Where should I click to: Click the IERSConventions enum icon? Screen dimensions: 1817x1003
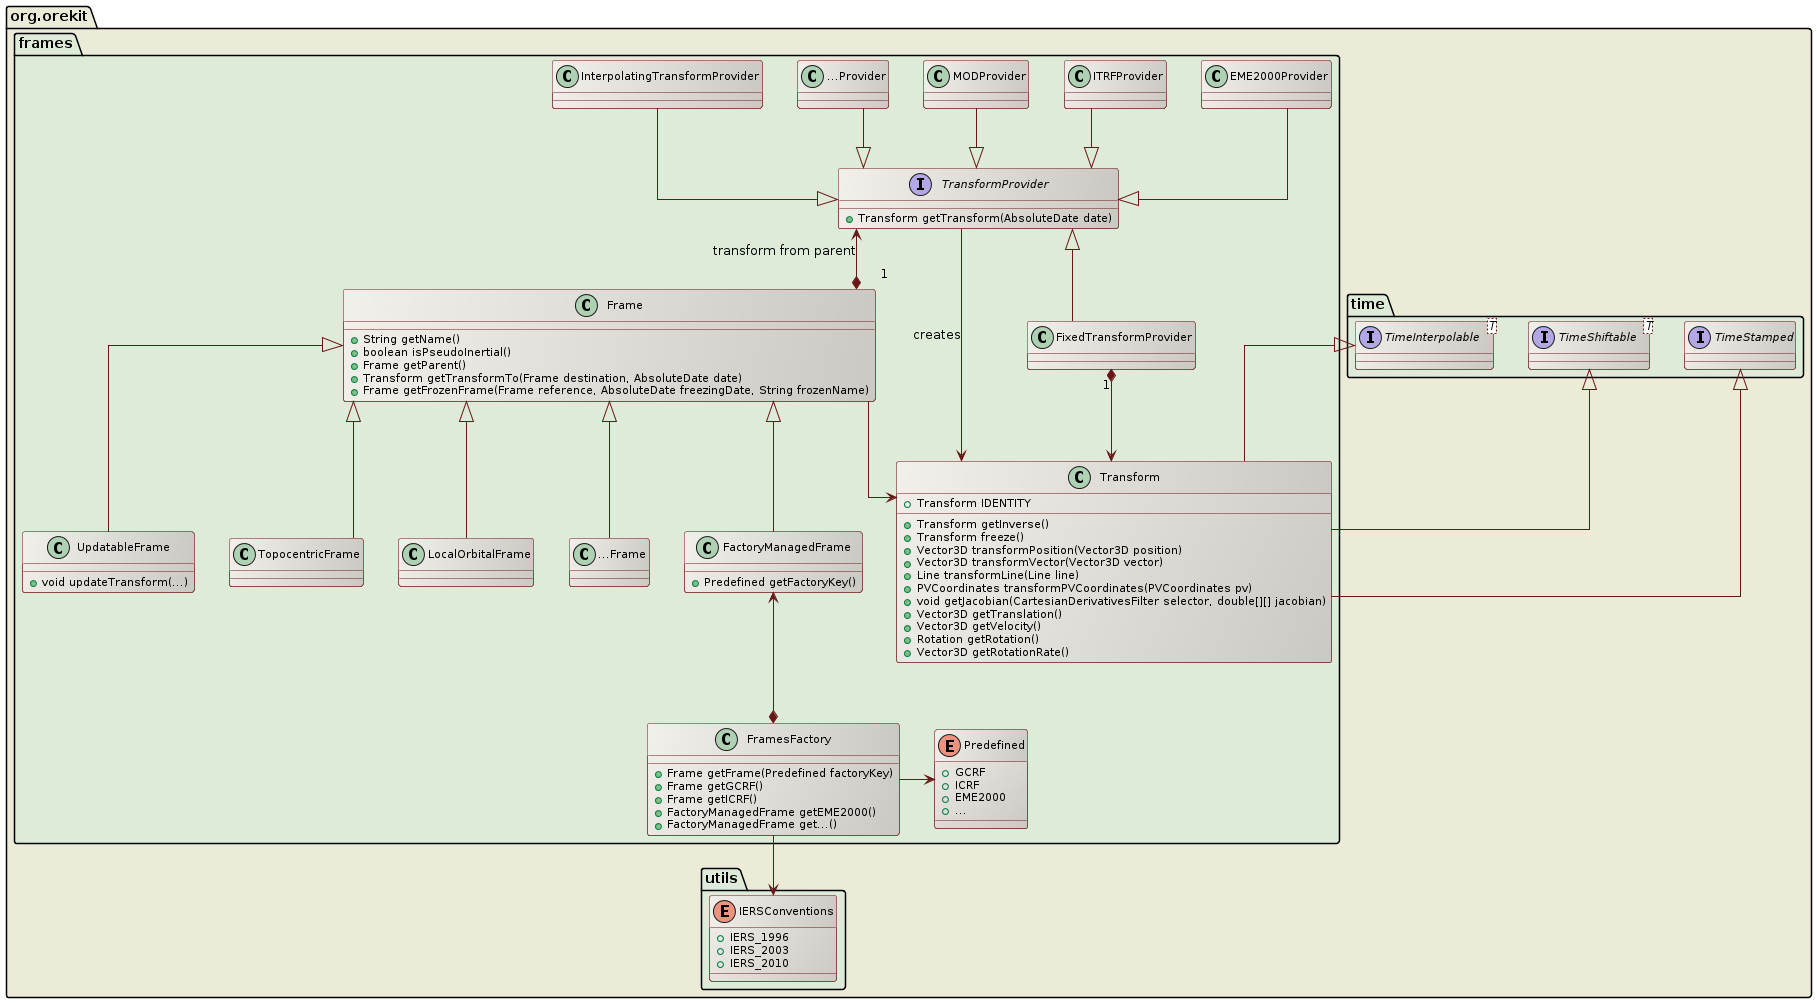point(724,911)
